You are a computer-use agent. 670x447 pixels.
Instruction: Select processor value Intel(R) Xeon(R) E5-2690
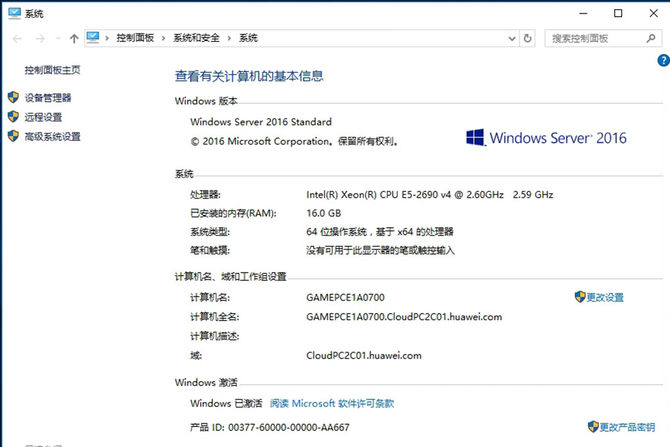429,195
